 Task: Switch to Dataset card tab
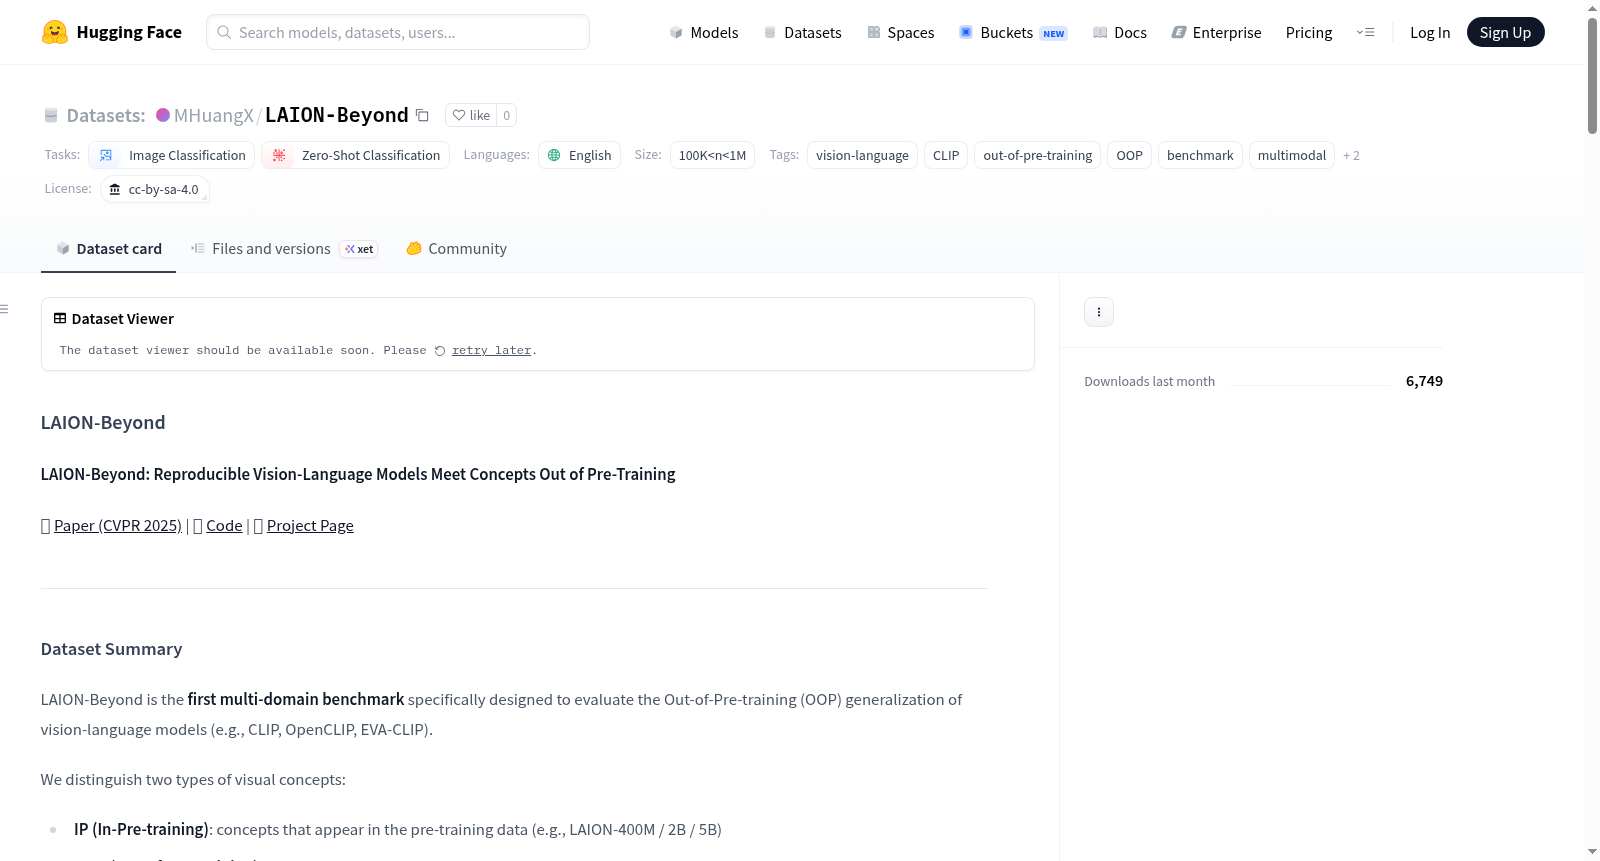coord(108,248)
